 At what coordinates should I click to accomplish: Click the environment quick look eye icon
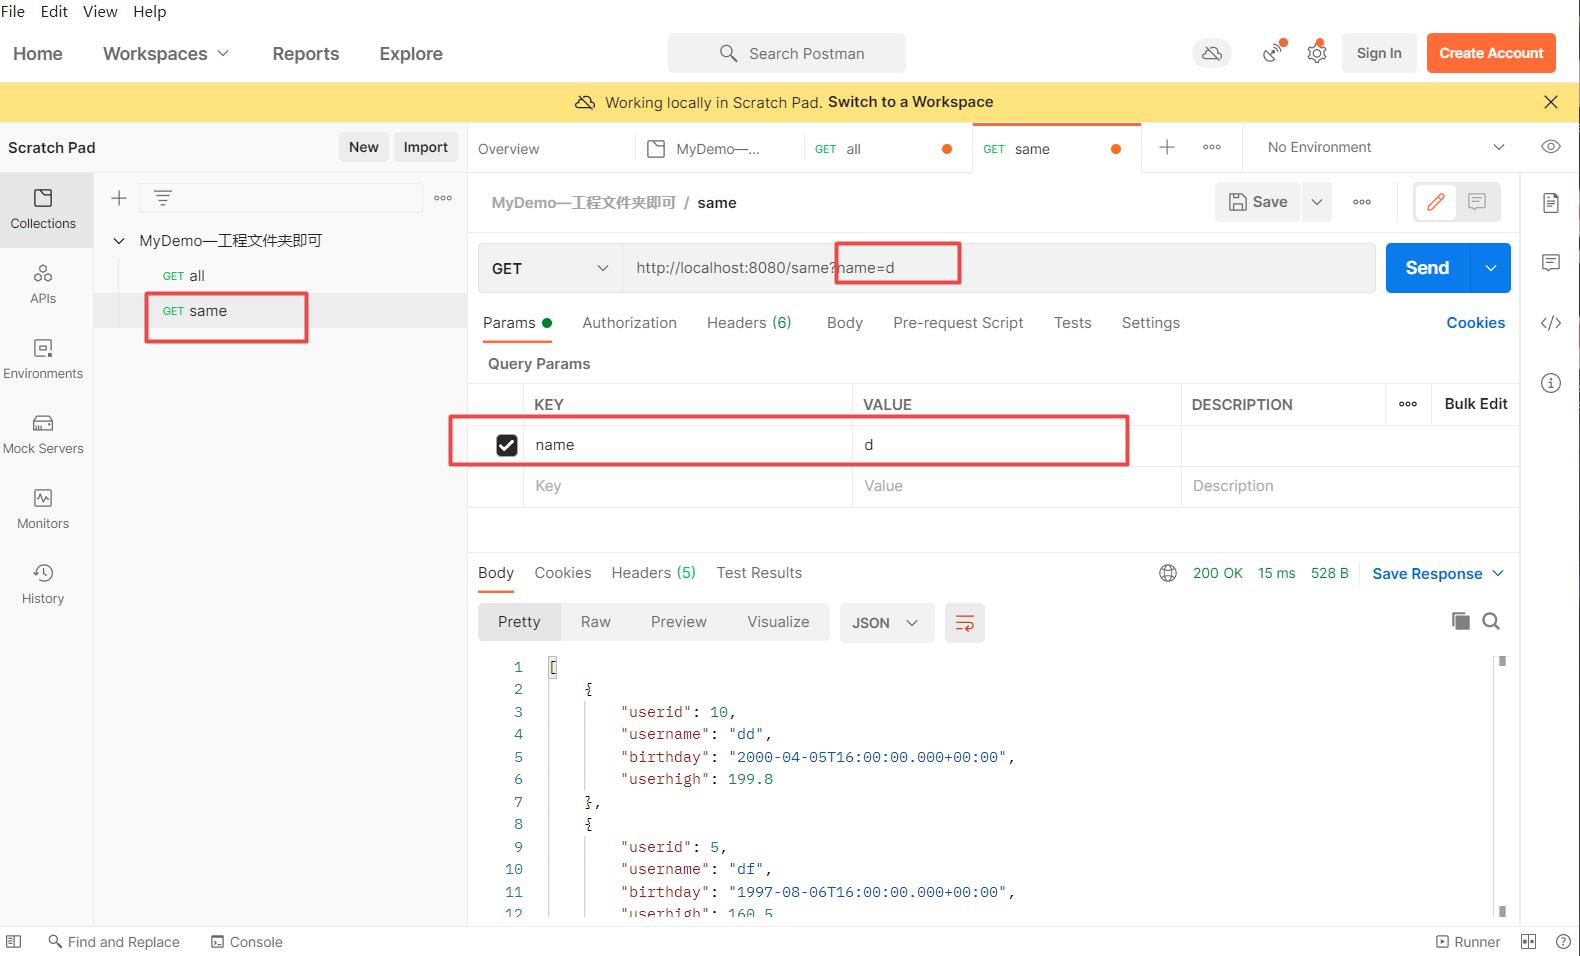click(1551, 147)
